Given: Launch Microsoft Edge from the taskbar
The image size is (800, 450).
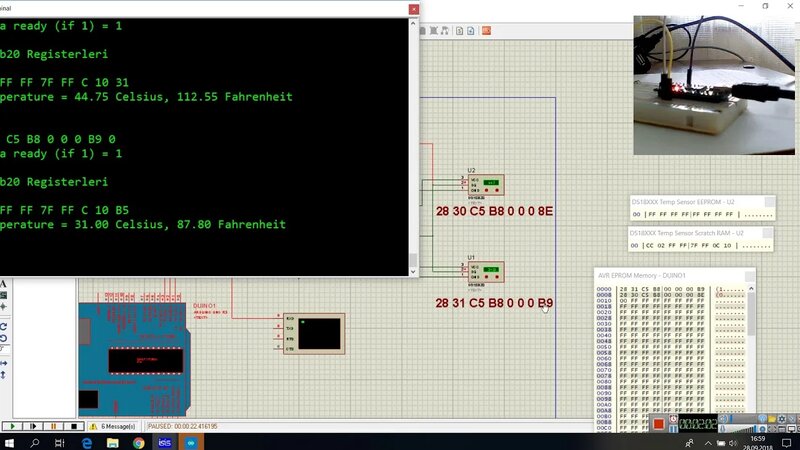Looking at the screenshot, I should [x=87, y=442].
